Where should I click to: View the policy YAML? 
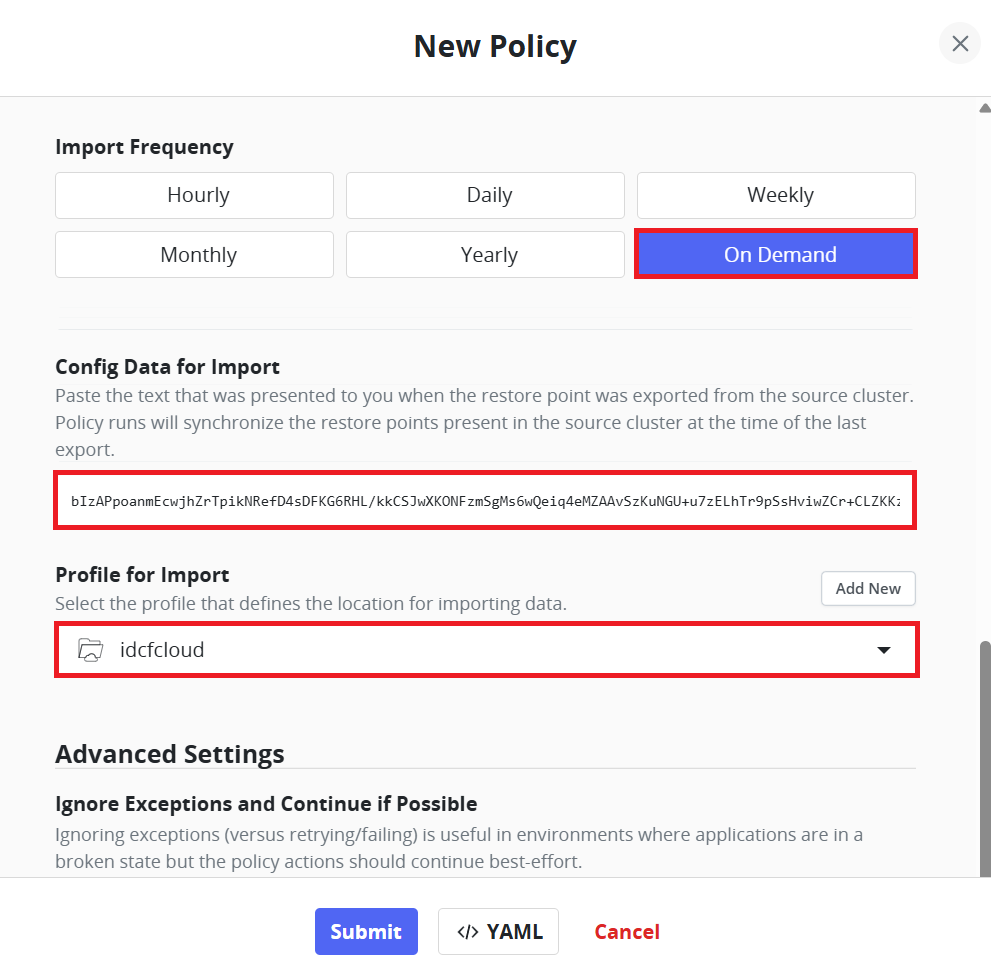[x=498, y=931]
